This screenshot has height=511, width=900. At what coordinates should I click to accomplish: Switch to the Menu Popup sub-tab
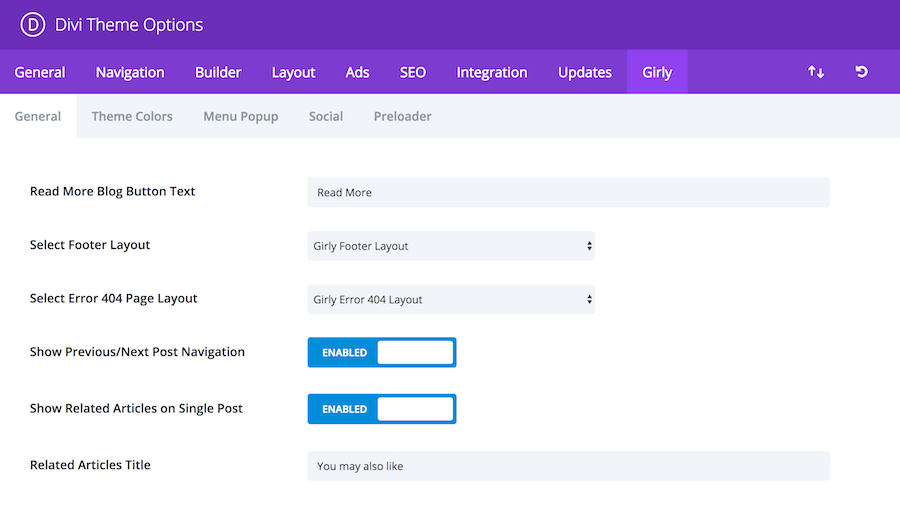point(240,116)
